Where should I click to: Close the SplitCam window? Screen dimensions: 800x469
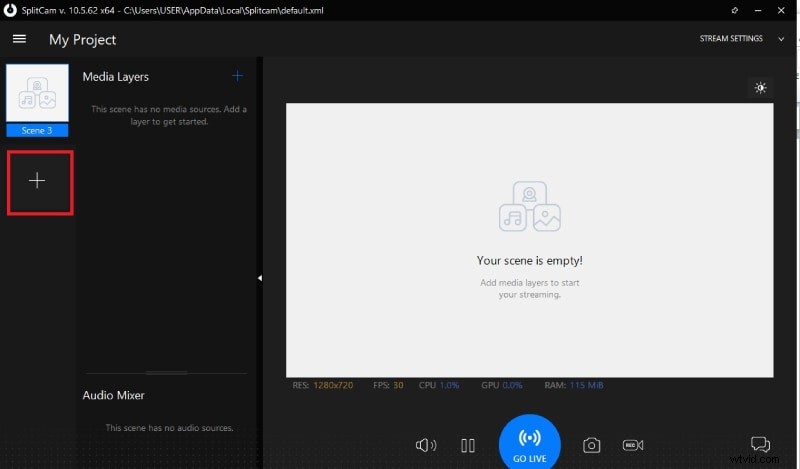(781, 10)
